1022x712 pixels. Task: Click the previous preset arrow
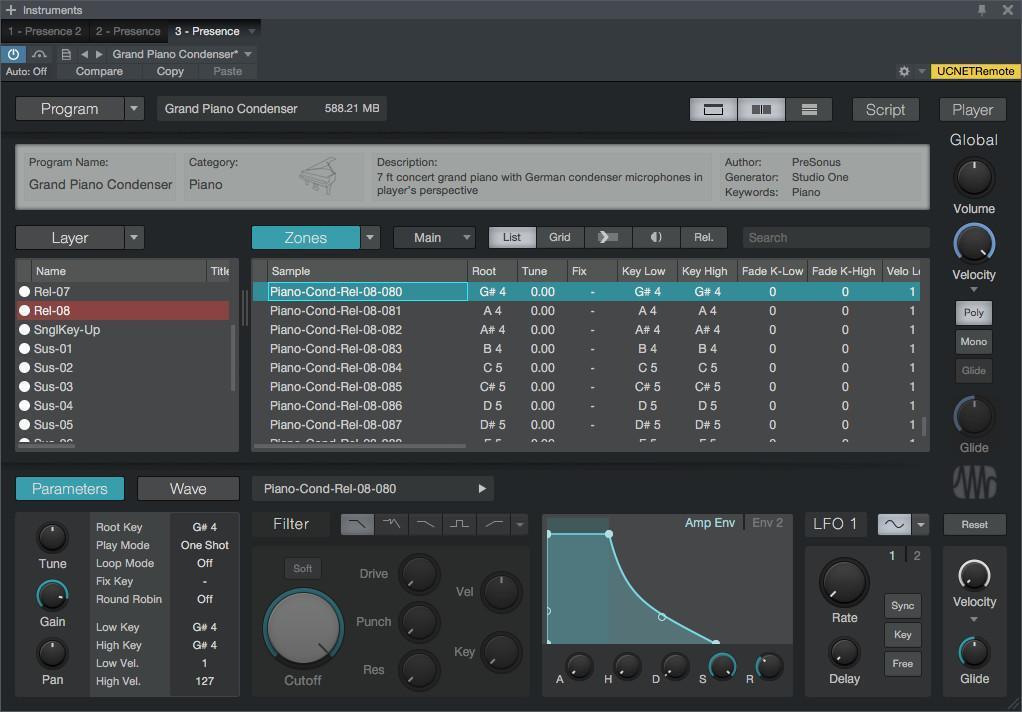coord(84,54)
